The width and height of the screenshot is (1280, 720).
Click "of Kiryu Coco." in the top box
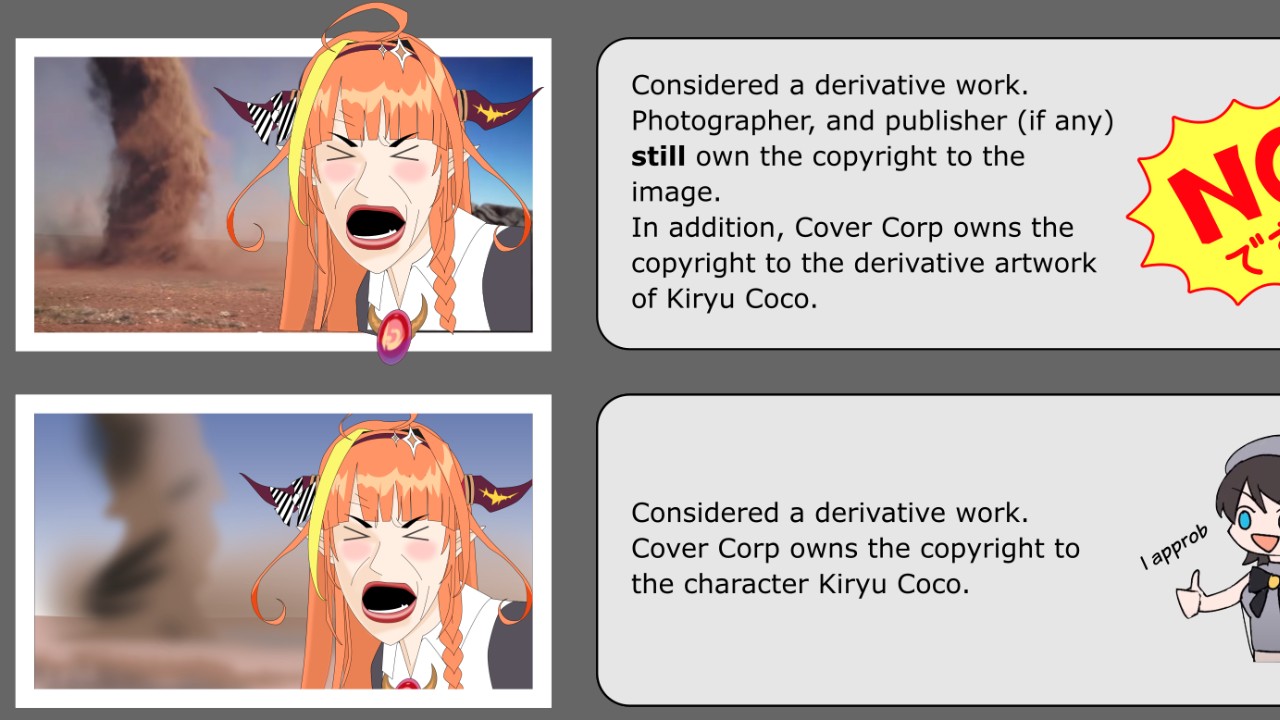[x=724, y=299]
